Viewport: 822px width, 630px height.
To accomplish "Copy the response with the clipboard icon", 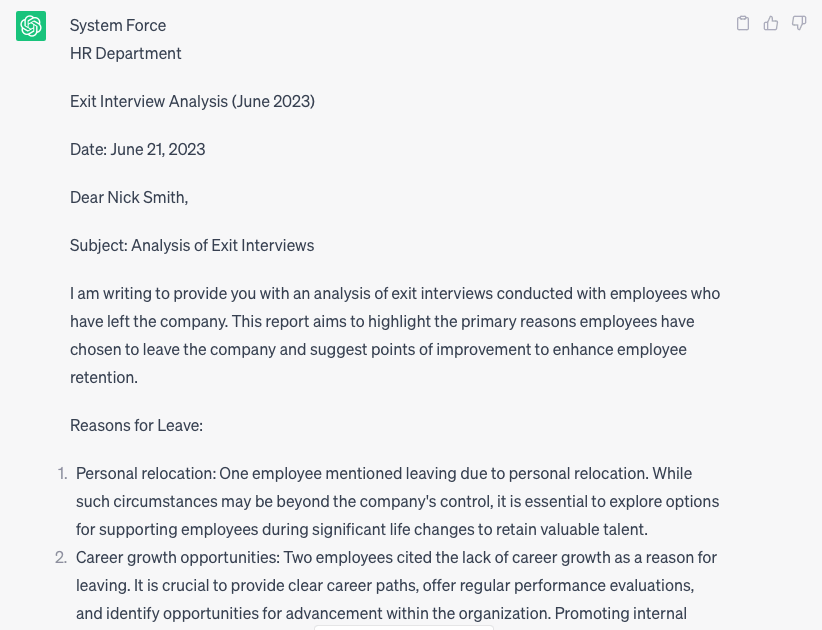I will tap(743, 23).
